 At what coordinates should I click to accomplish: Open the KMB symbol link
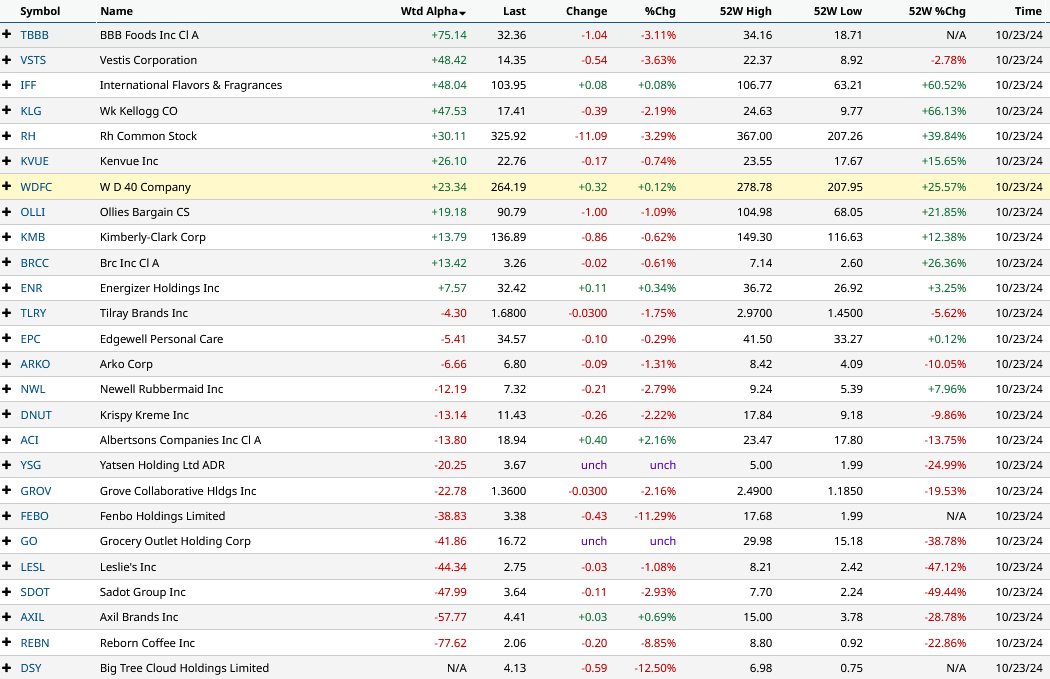pyautogui.click(x=33, y=237)
